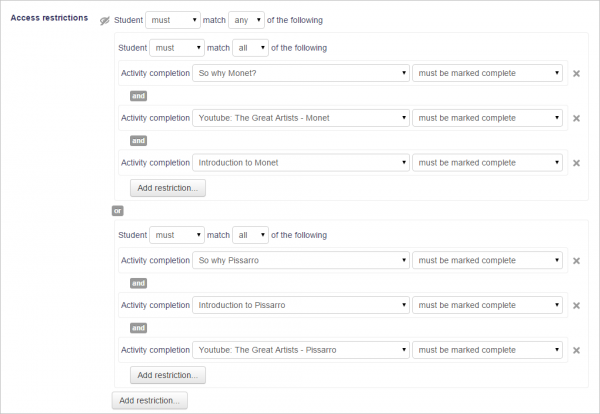Click the bottom outer 'Add restriction...' button

point(149,400)
